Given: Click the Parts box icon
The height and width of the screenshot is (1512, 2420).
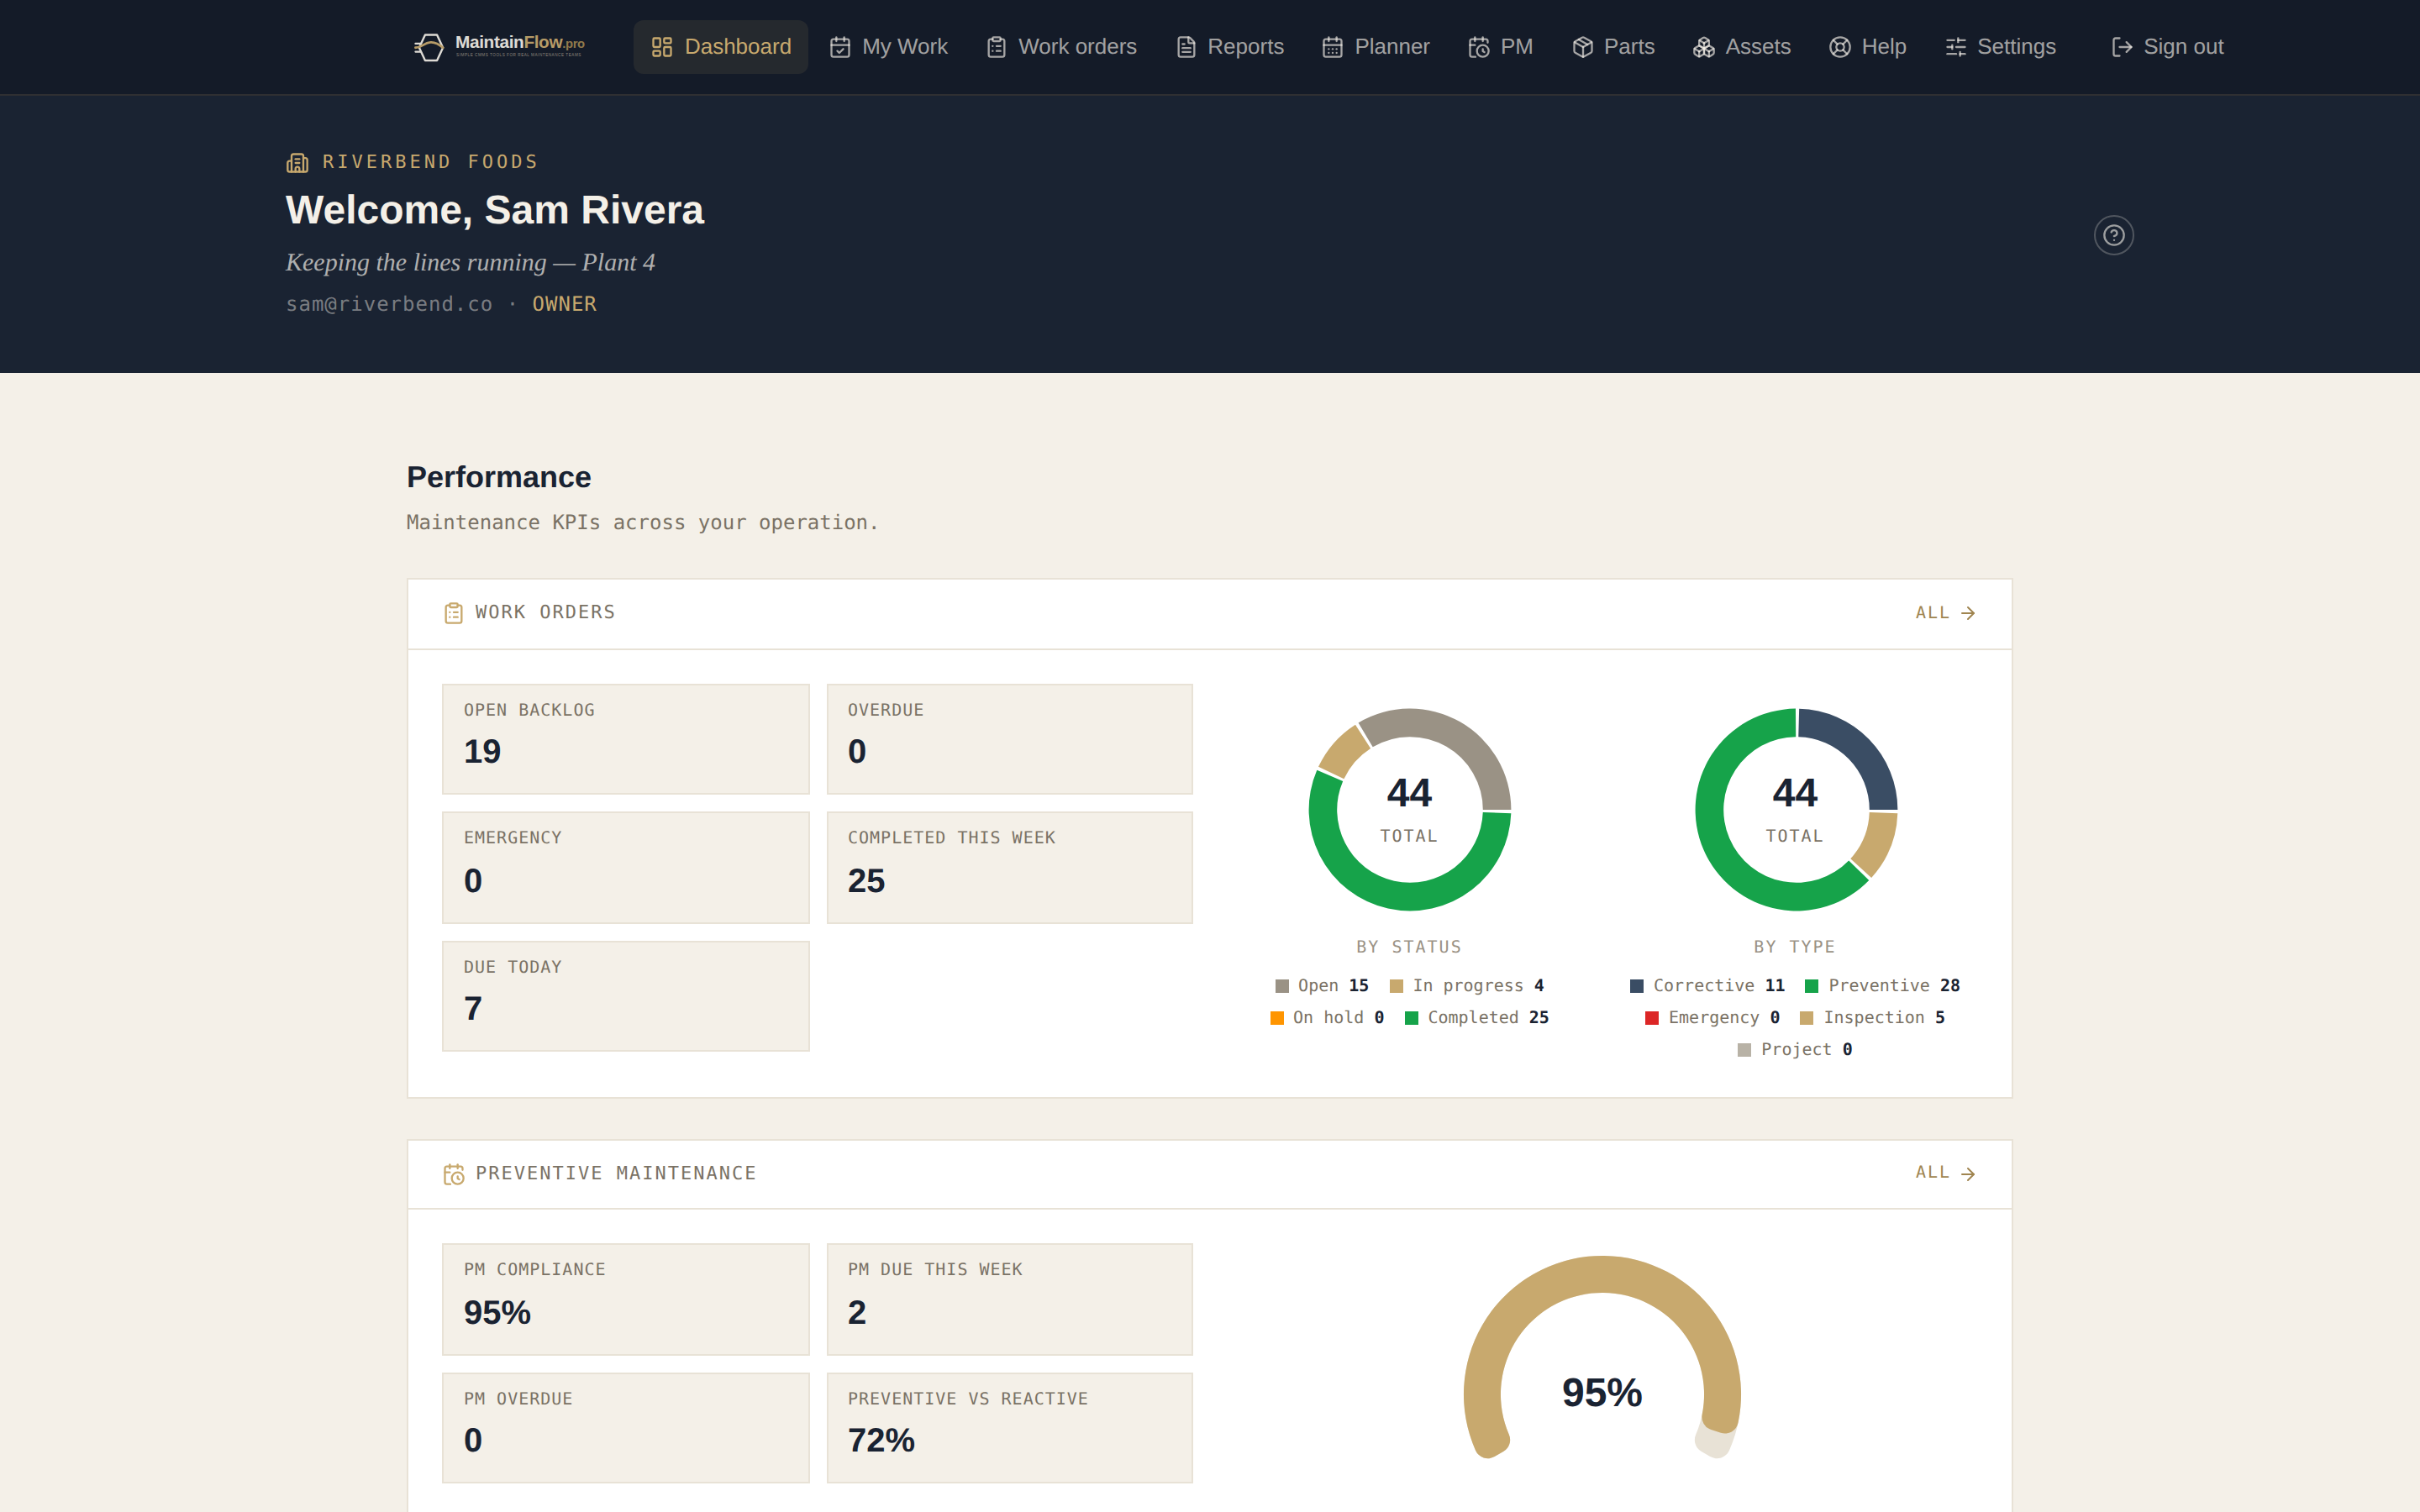Looking at the screenshot, I should point(1582,47).
